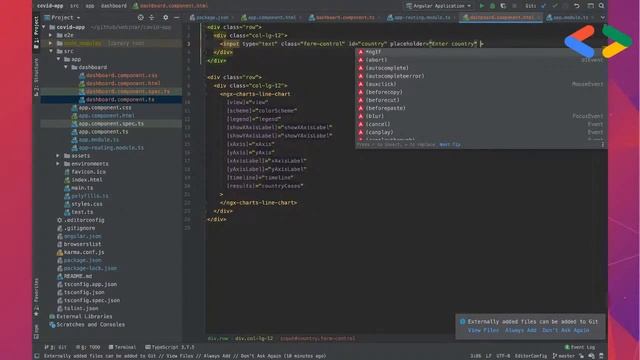640x360 pixels.
Task: Click the div.row breadcrumb
Action: pyautogui.click(x=218, y=338)
